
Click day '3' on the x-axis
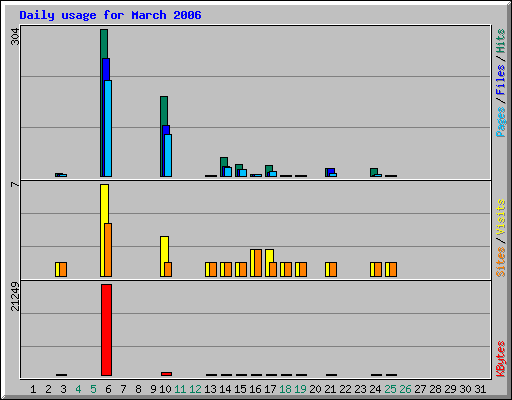click(x=63, y=389)
